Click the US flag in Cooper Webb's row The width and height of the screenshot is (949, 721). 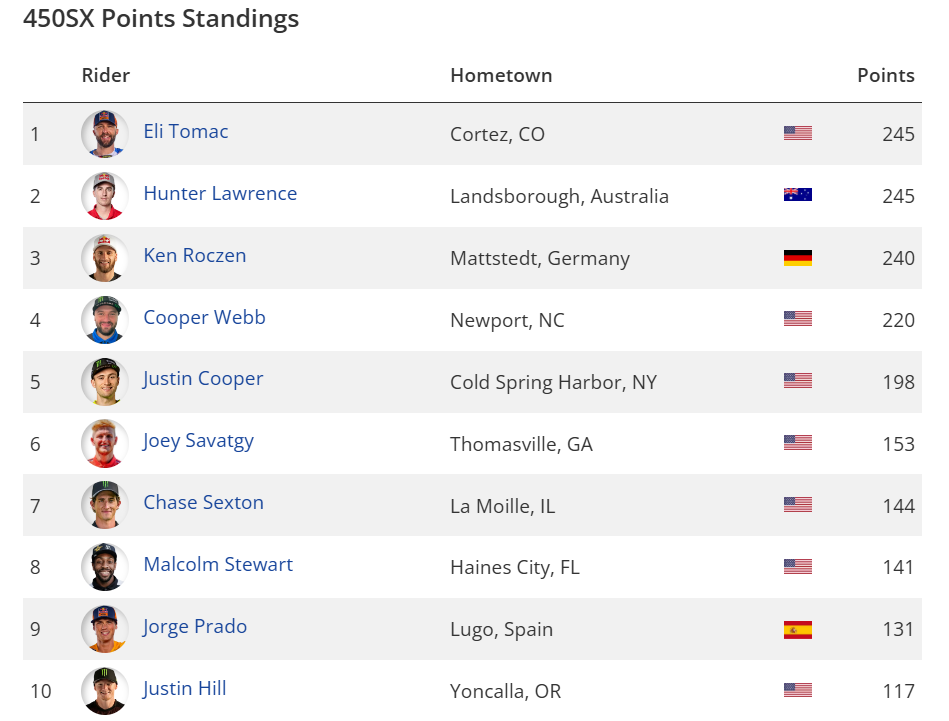coord(797,319)
